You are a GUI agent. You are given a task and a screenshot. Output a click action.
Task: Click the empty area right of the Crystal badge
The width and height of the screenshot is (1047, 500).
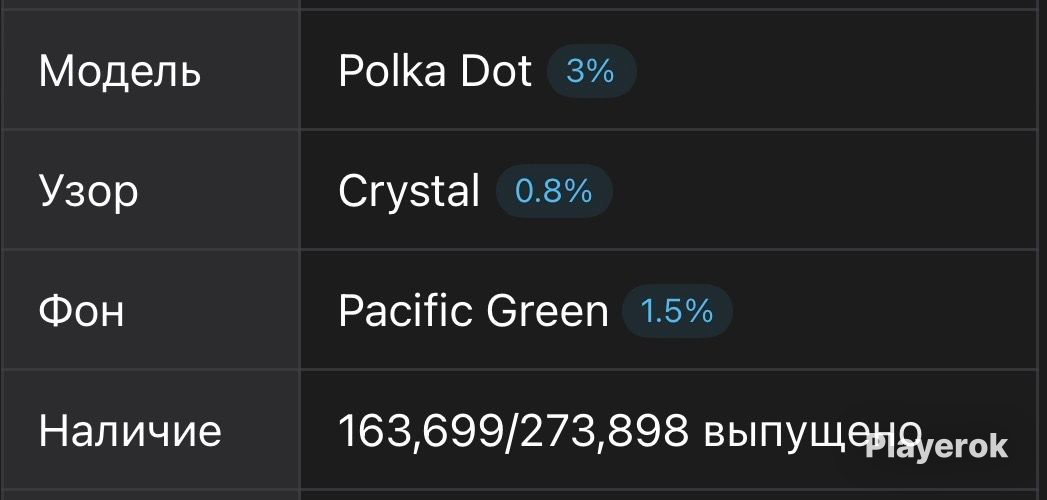click(x=828, y=192)
